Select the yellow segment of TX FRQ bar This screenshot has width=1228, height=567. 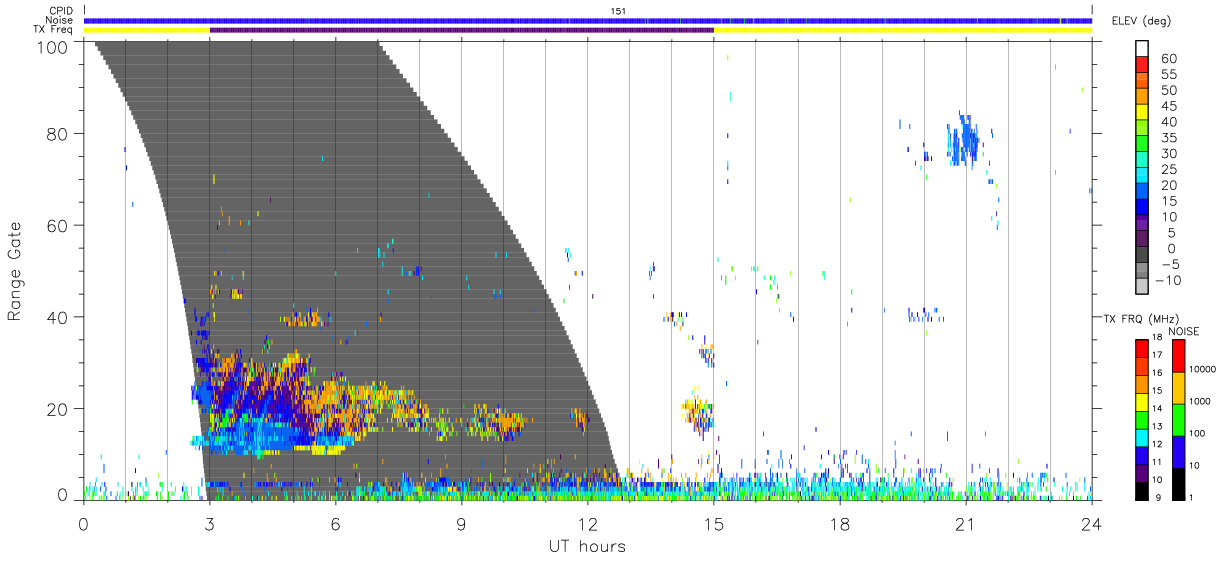pos(1142,402)
